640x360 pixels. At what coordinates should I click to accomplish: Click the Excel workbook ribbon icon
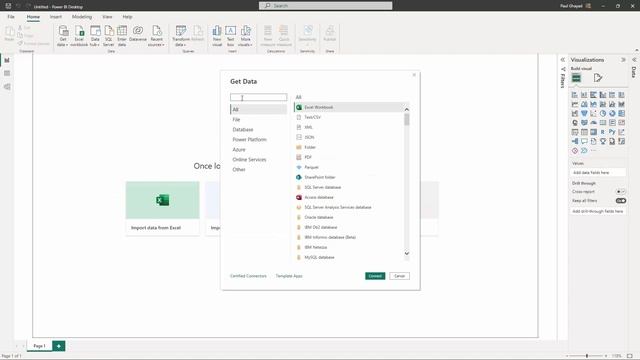point(79,36)
